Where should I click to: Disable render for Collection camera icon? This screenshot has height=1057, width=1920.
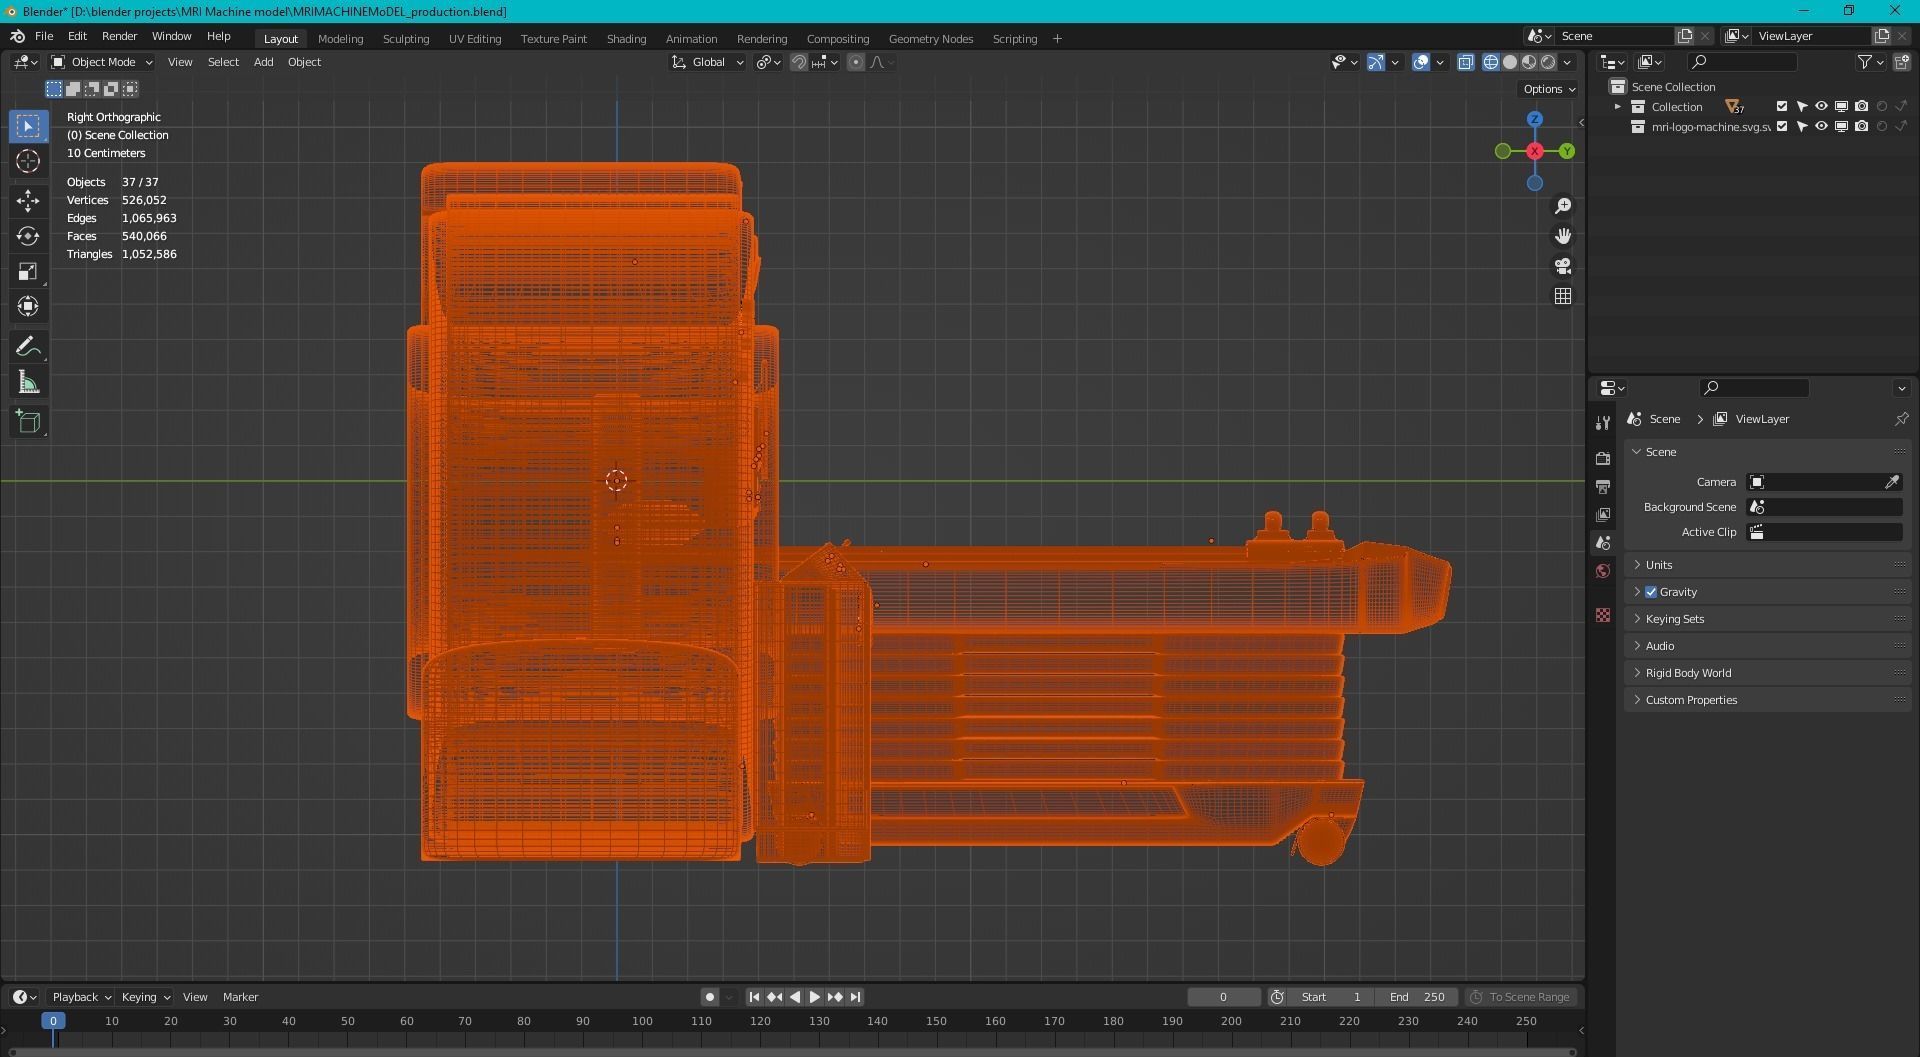click(1861, 107)
